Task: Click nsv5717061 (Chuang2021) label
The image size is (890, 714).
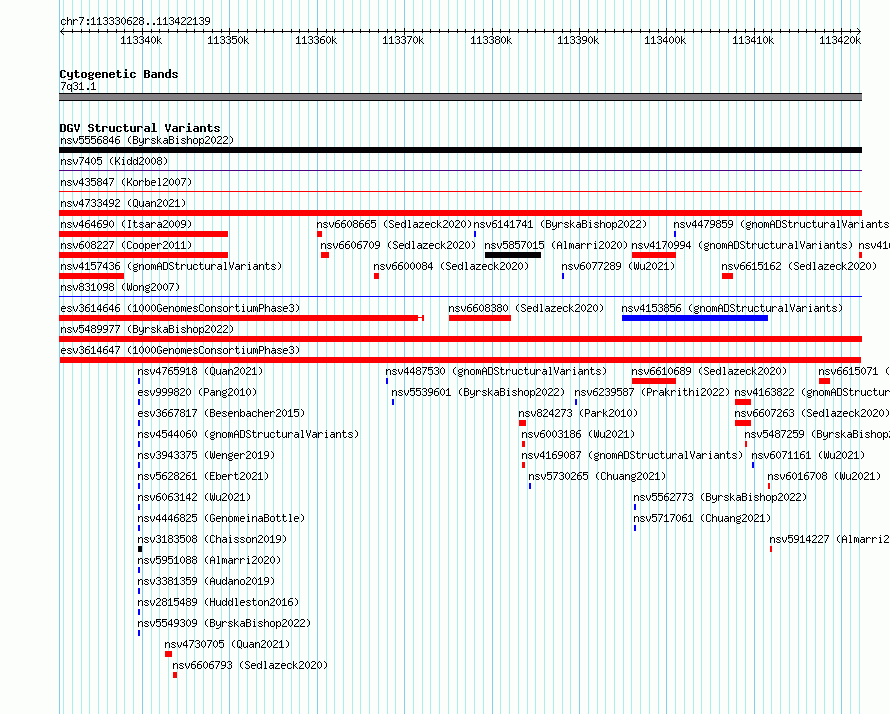Action: click(702, 518)
